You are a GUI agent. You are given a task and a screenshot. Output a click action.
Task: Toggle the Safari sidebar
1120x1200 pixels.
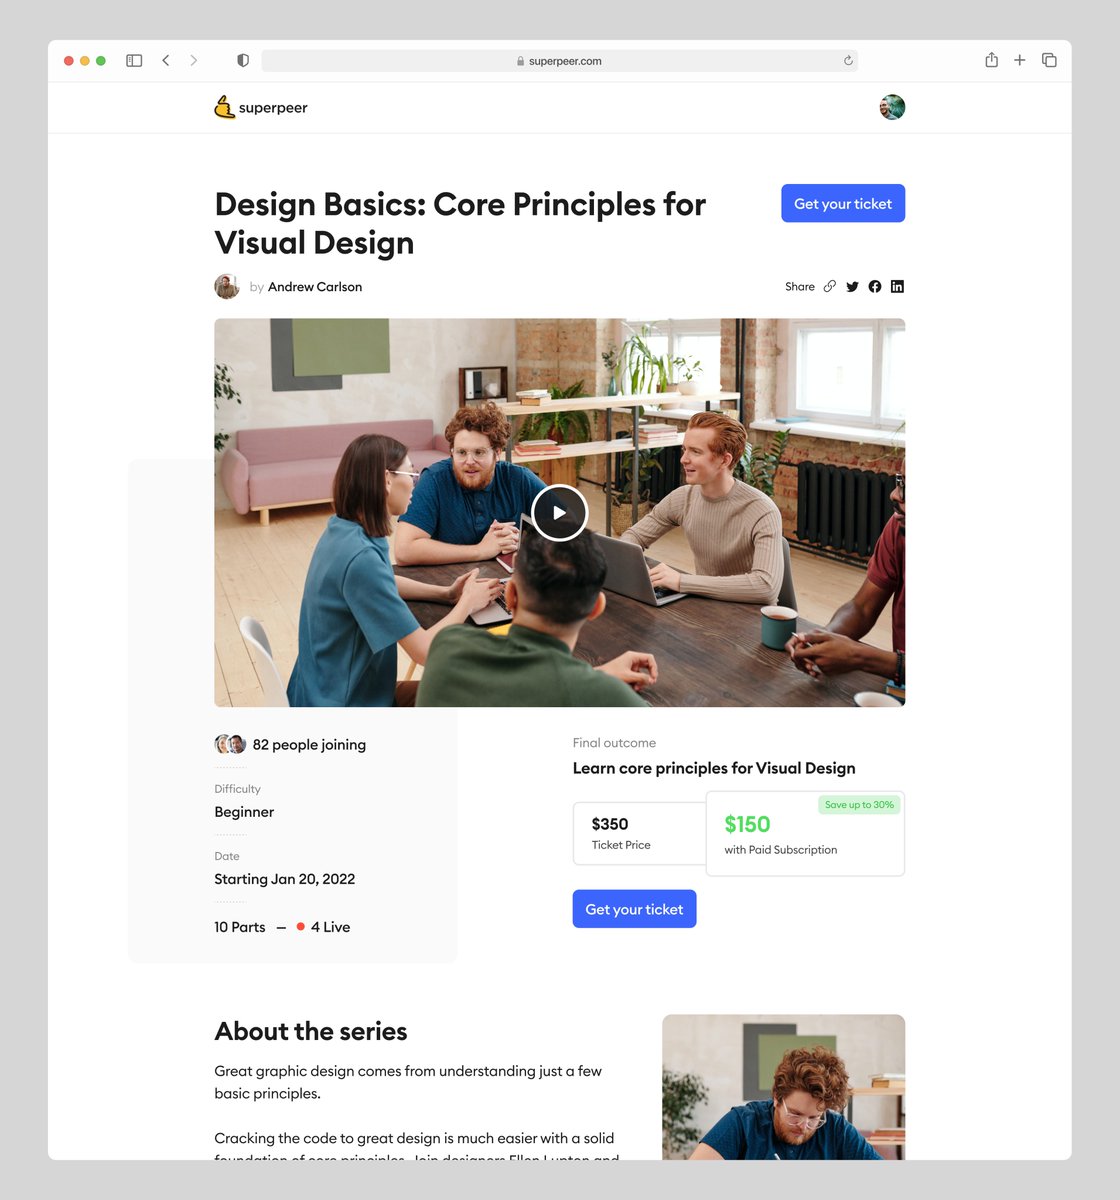coord(133,60)
